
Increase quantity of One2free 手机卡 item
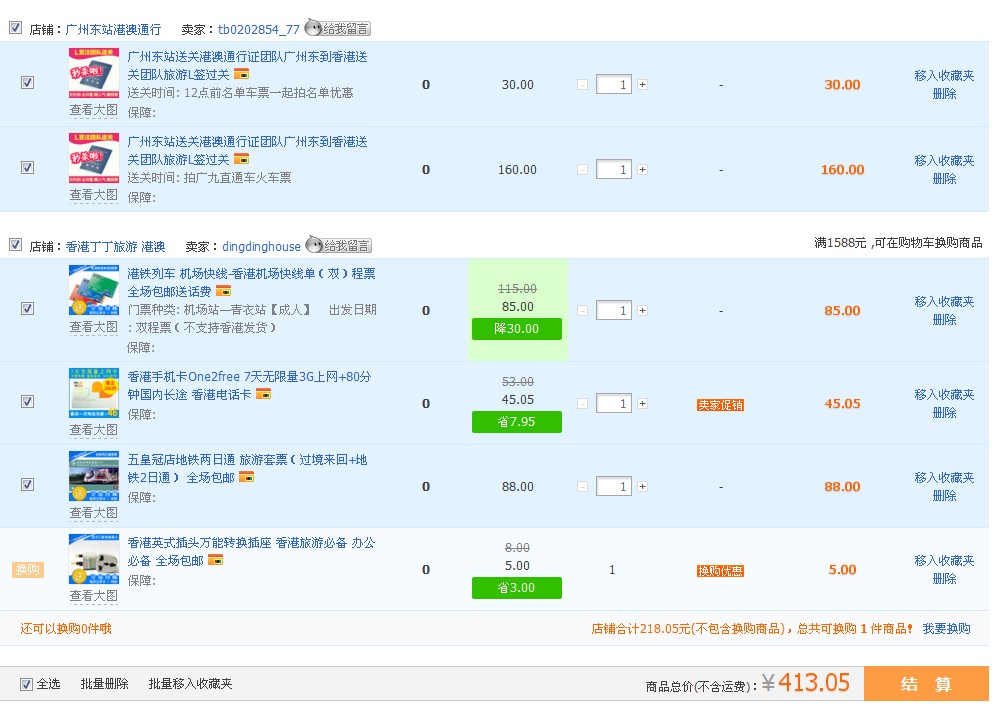pyautogui.click(x=642, y=403)
